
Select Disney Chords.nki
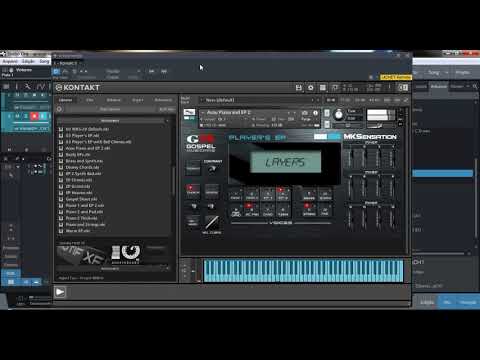[82, 167]
